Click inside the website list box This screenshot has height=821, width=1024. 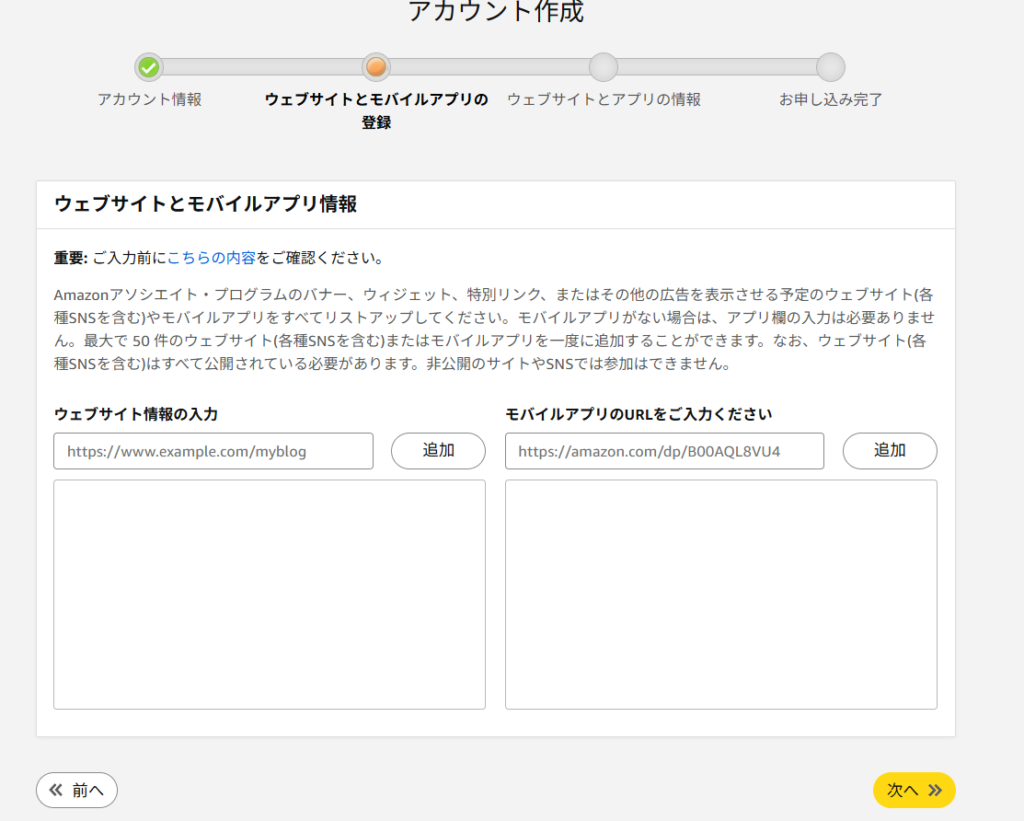pos(269,594)
